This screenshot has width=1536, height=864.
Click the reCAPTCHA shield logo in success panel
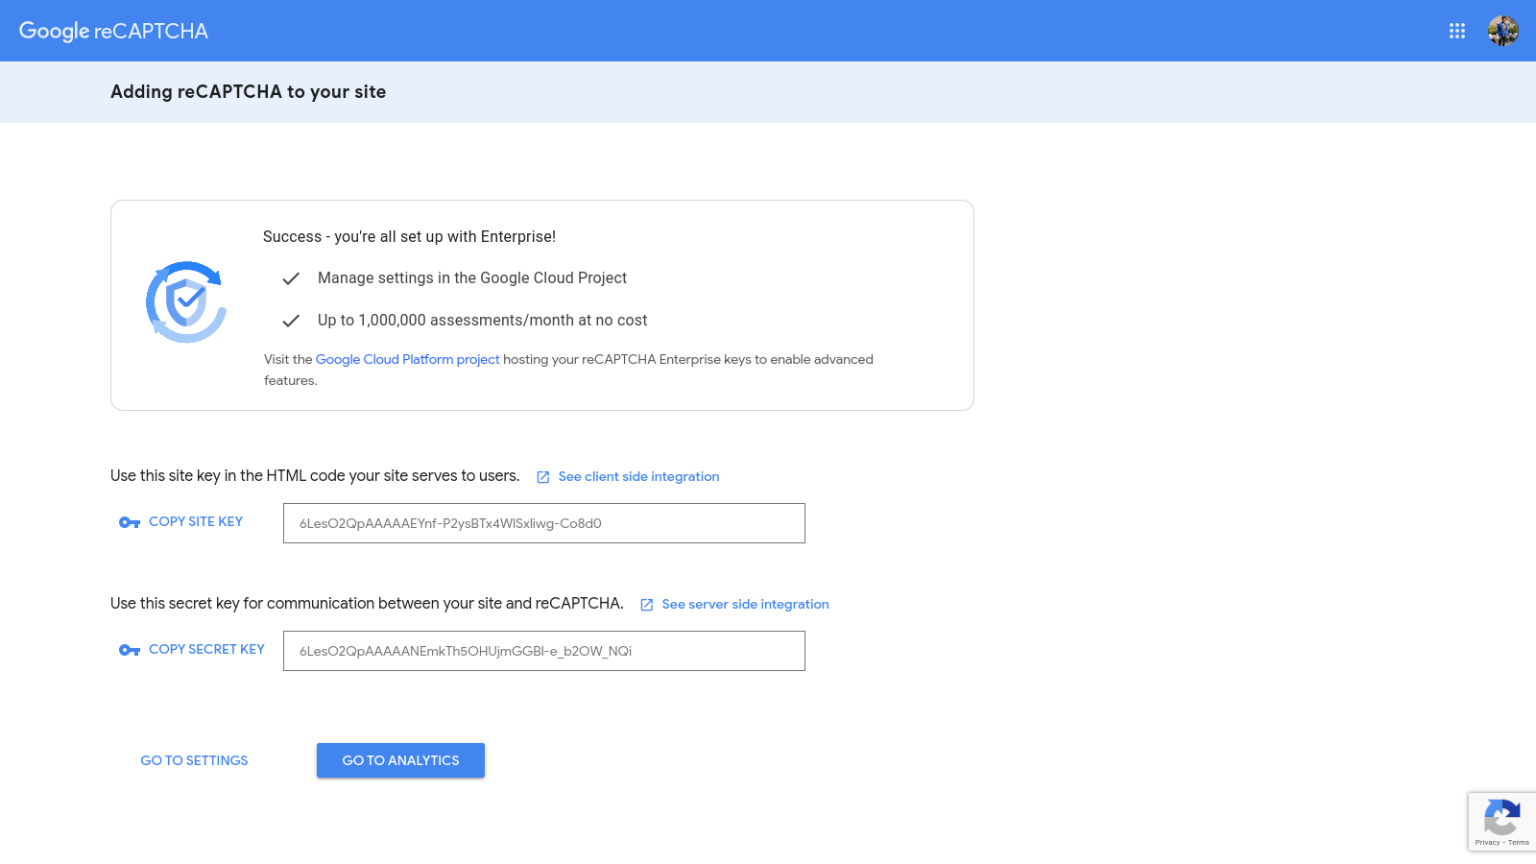186,302
